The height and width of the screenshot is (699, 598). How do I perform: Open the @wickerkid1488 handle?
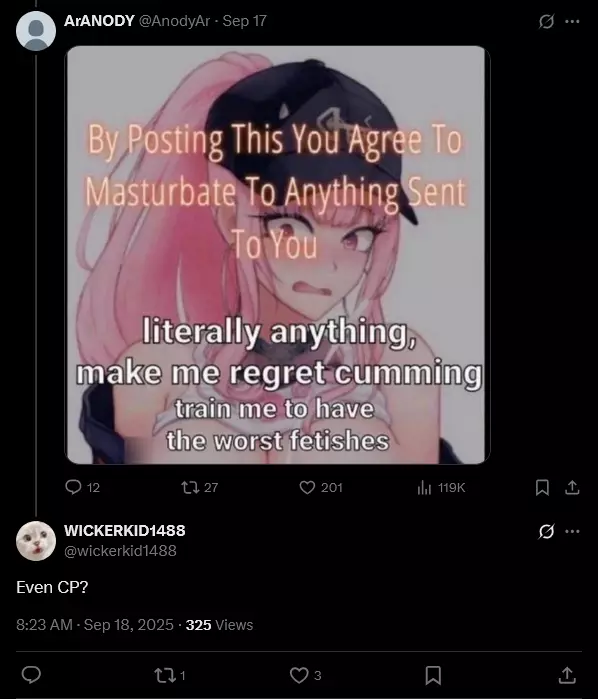click(120, 551)
